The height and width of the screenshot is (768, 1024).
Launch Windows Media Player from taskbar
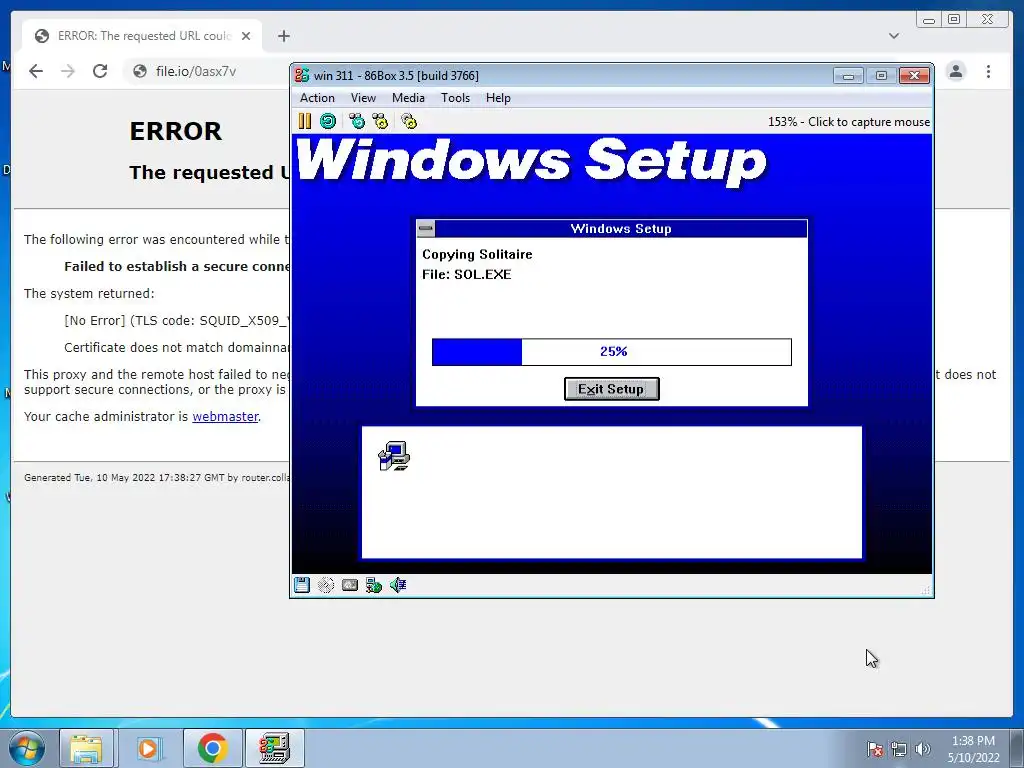[x=148, y=748]
